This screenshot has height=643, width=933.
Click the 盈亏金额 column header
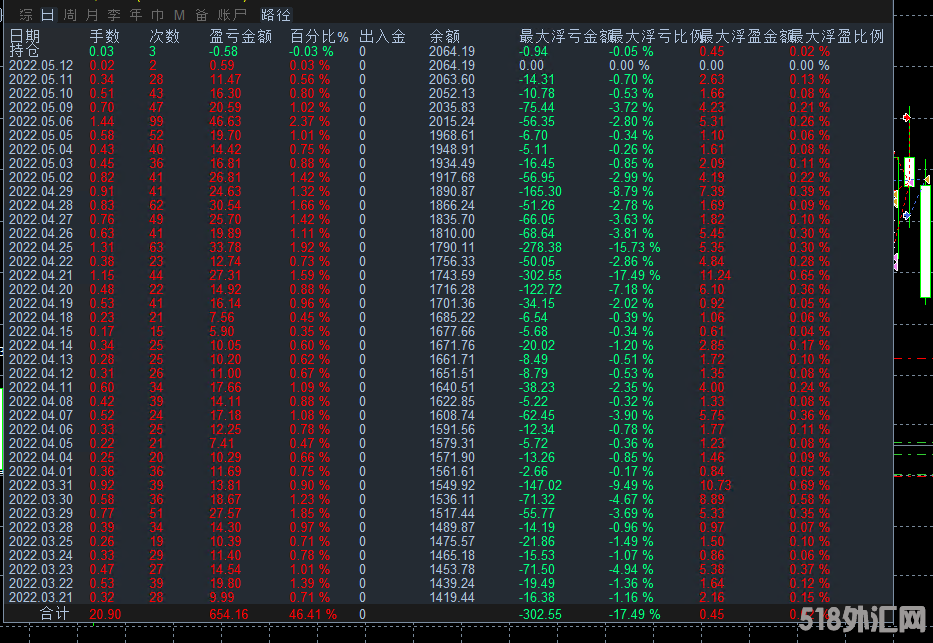(240, 37)
